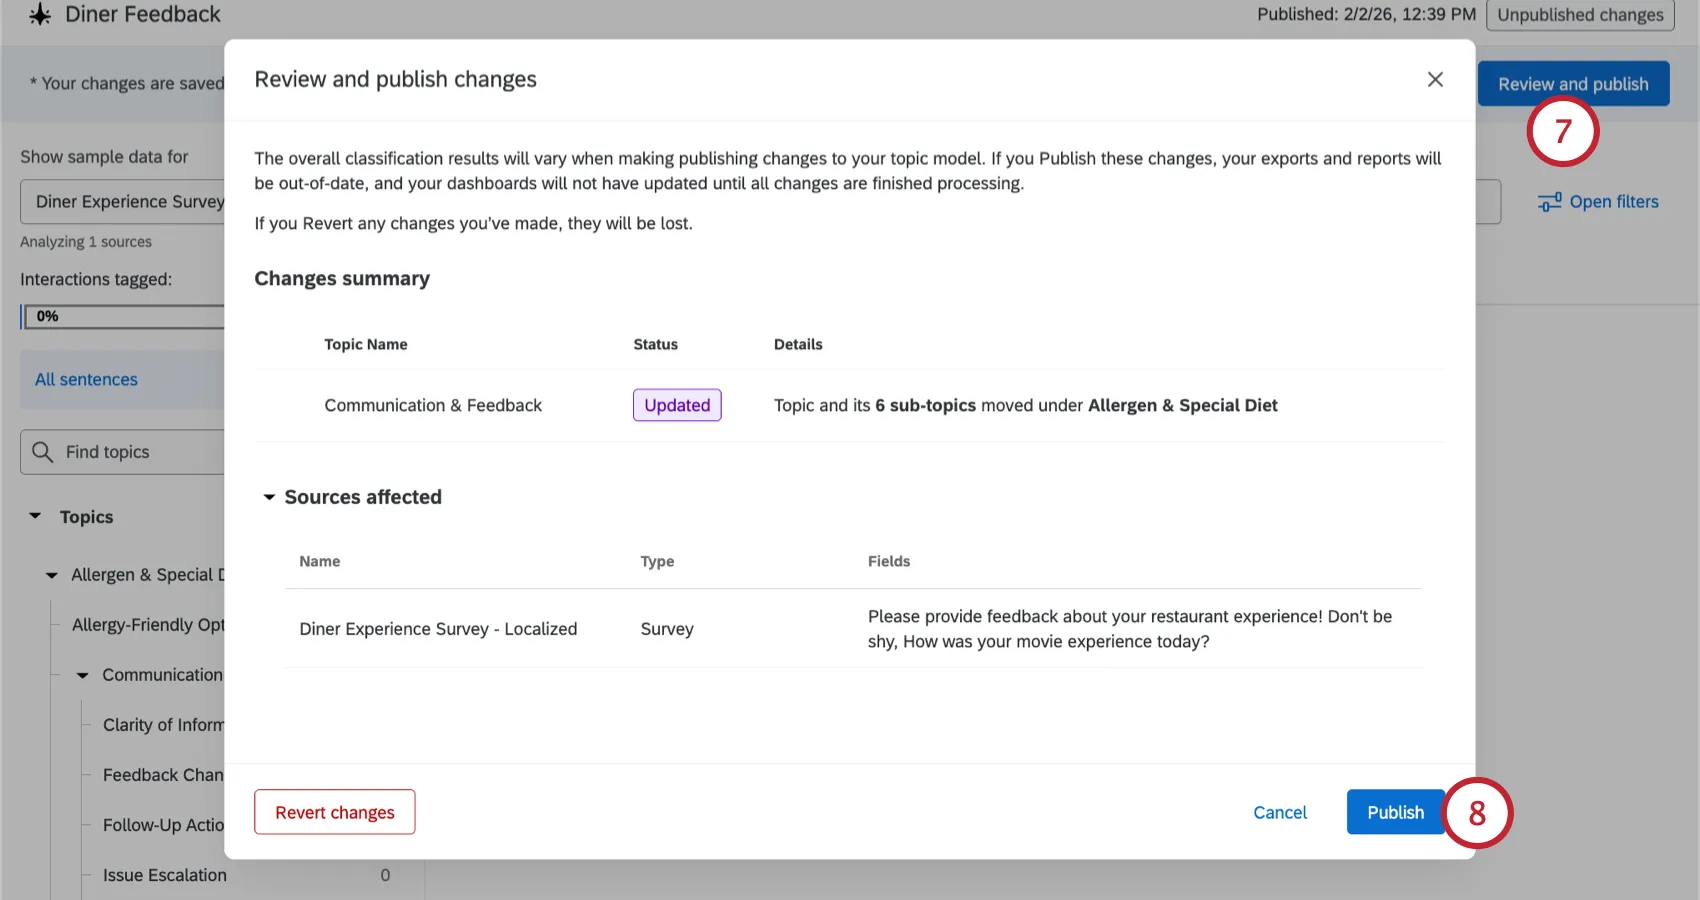Viewport: 1700px width, 900px height.
Task: Collapse the Topics tree
Action: point(33,516)
